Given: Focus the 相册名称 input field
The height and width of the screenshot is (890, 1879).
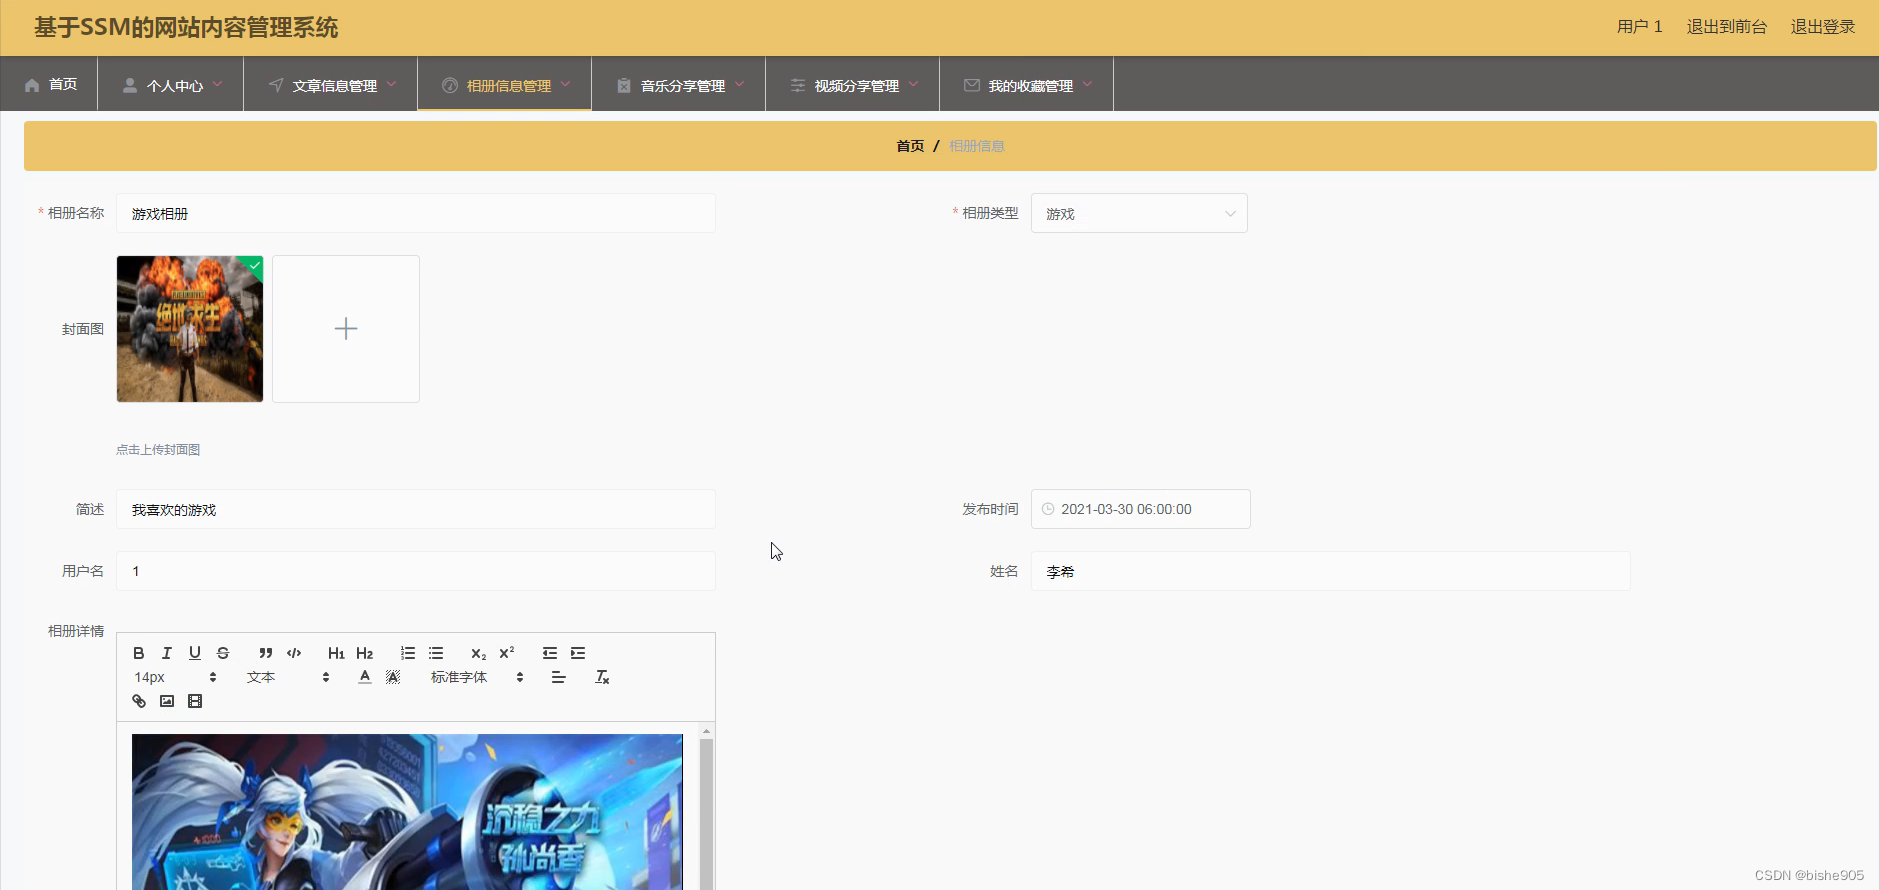Looking at the screenshot, I should tap(416, 213).
